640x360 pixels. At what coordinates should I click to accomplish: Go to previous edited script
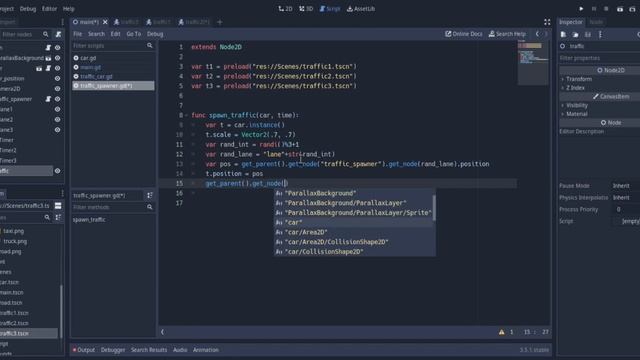point(537,34)
